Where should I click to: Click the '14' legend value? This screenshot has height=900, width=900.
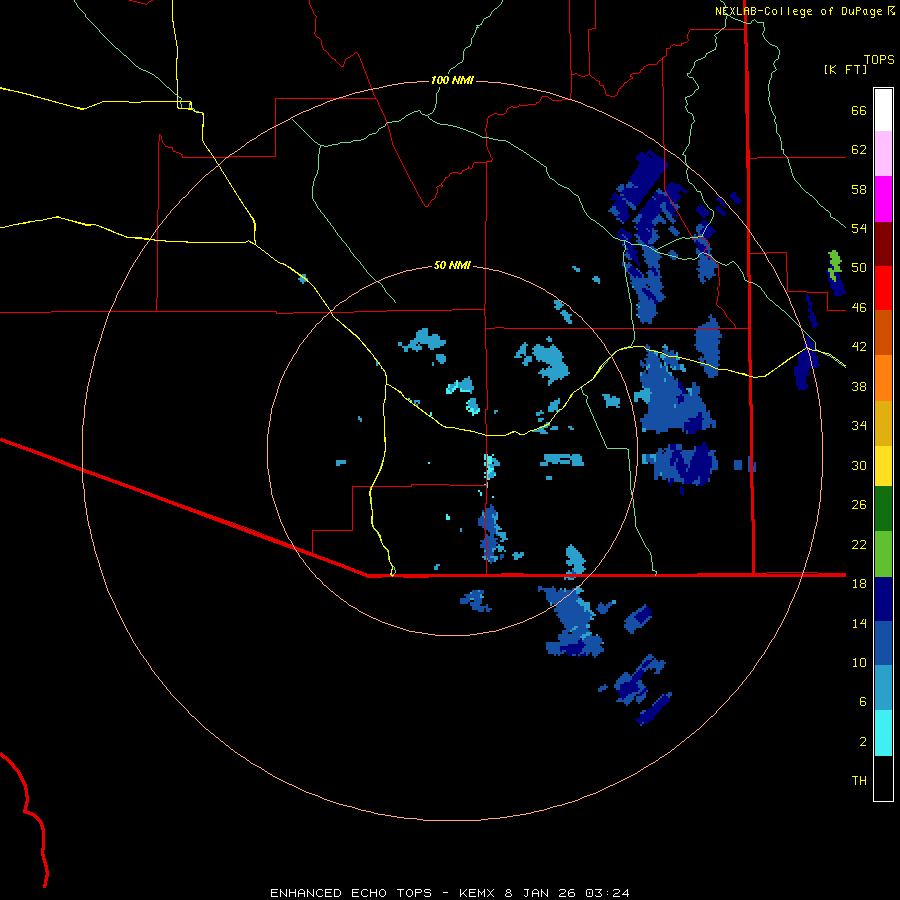click(x=859, y=623)
